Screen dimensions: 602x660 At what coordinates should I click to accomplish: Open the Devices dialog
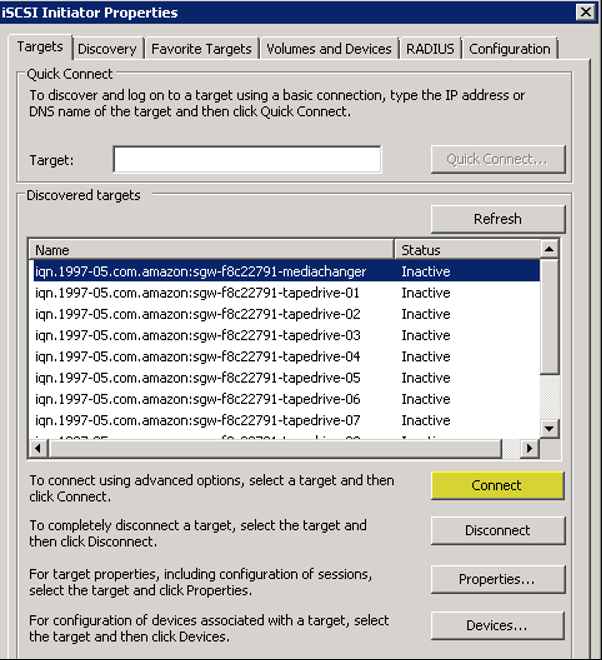[x=498, y=625]
